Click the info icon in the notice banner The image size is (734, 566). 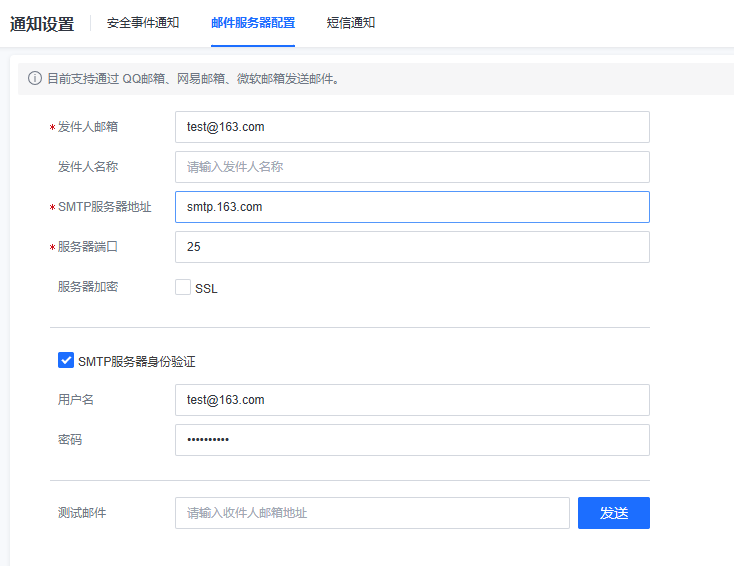tap(35, 78)
